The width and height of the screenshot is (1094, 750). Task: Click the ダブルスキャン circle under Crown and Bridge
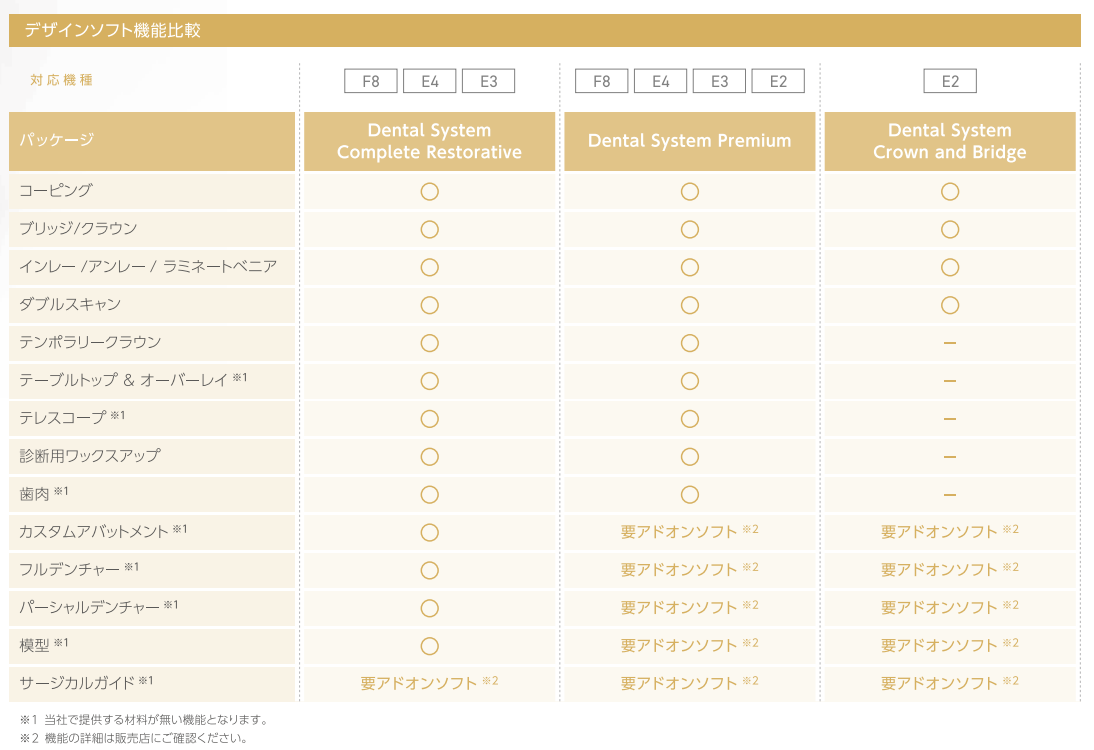click(x=950, y=305)
